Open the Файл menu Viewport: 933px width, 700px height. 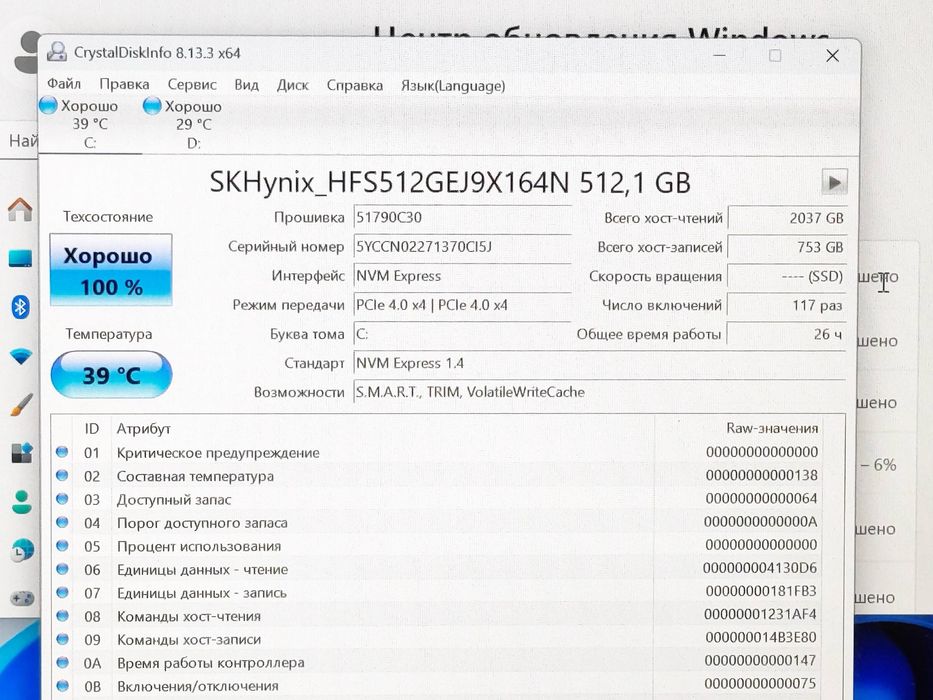pyautogui.click(x=64, y=84)
